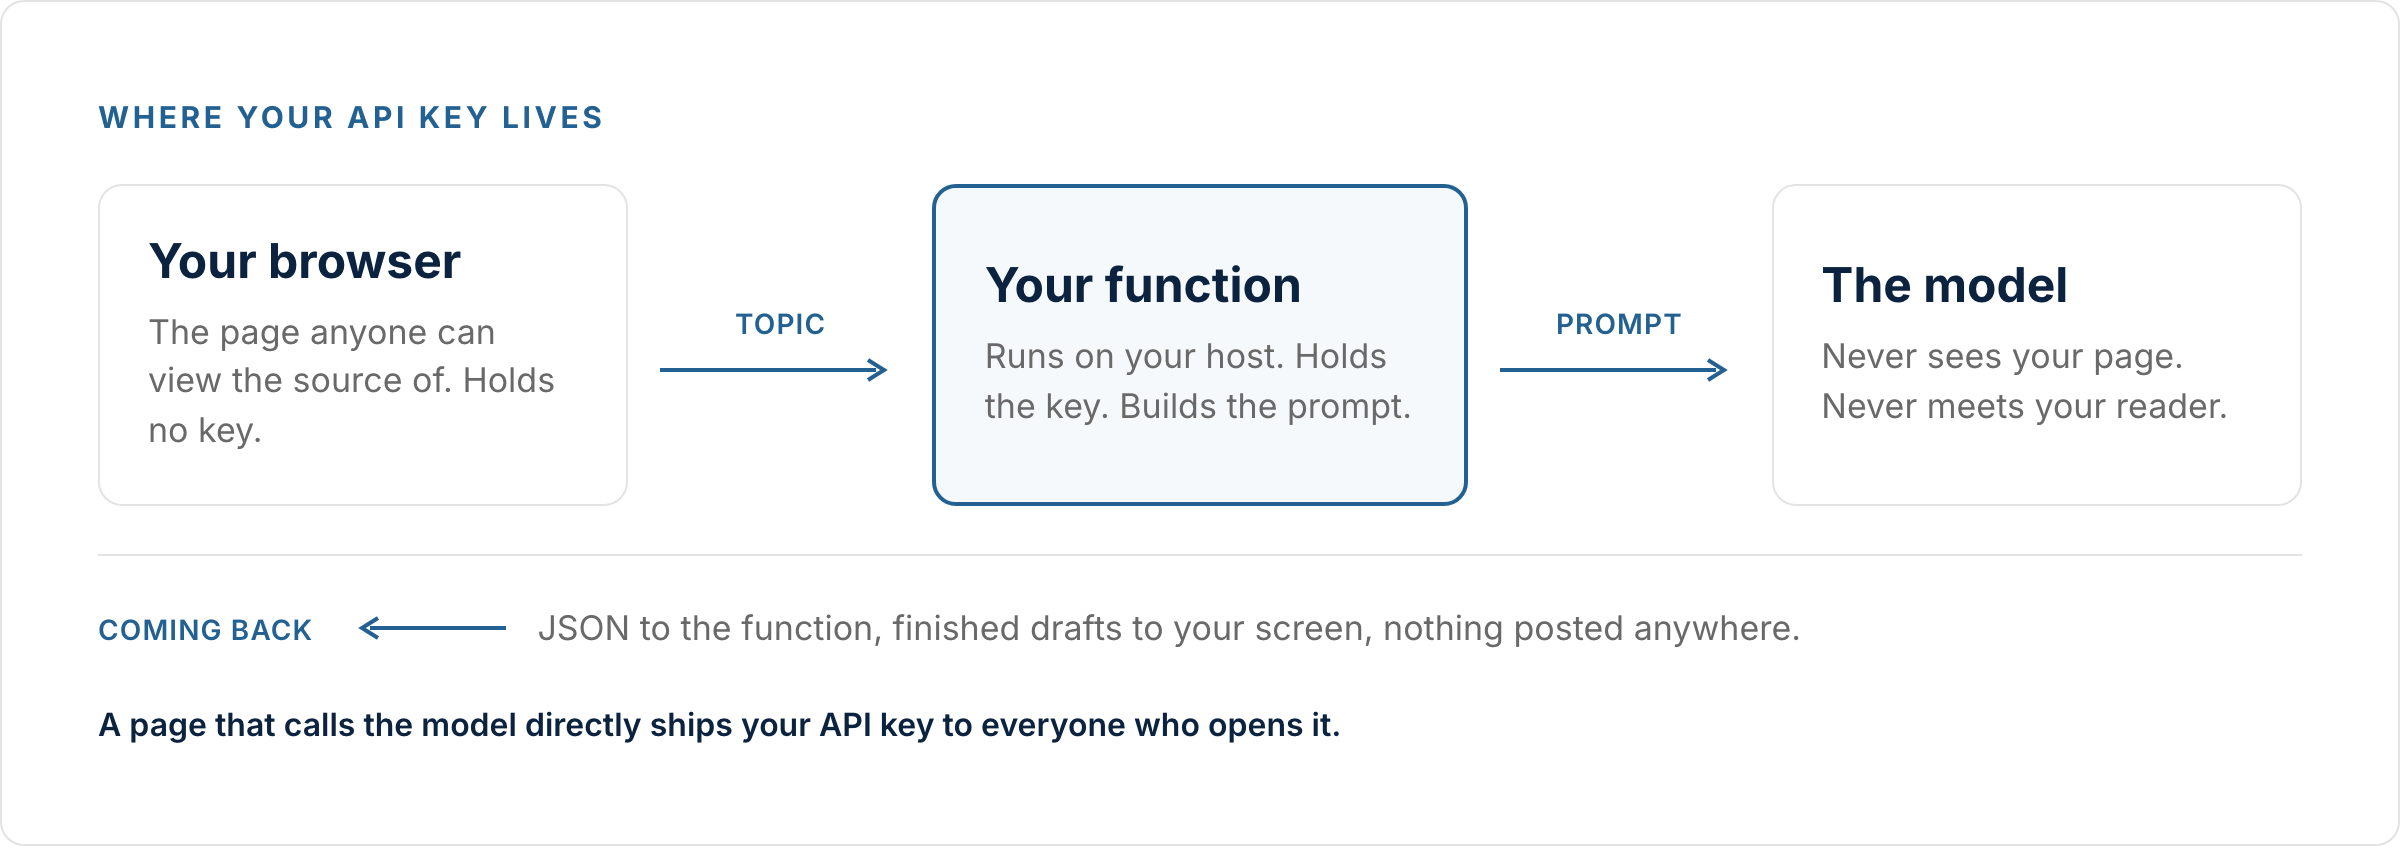Click the arrow under the PROMPT label
The height and width of the screenshot is (848, 2400).
point(1614,370)
